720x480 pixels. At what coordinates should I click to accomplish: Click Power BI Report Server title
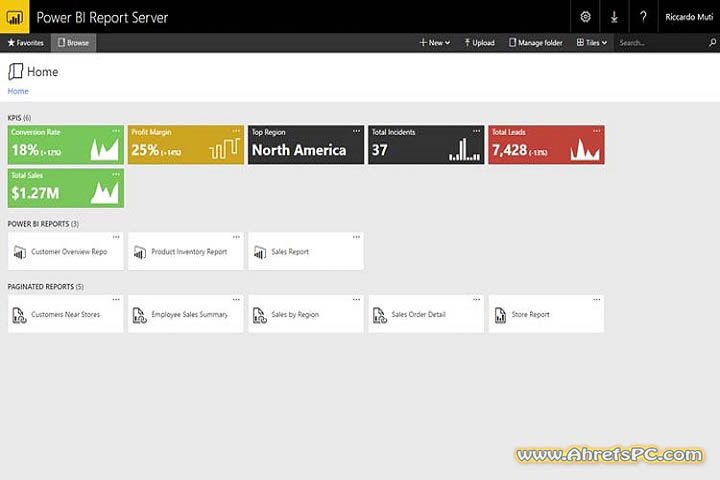pos(102,17)
